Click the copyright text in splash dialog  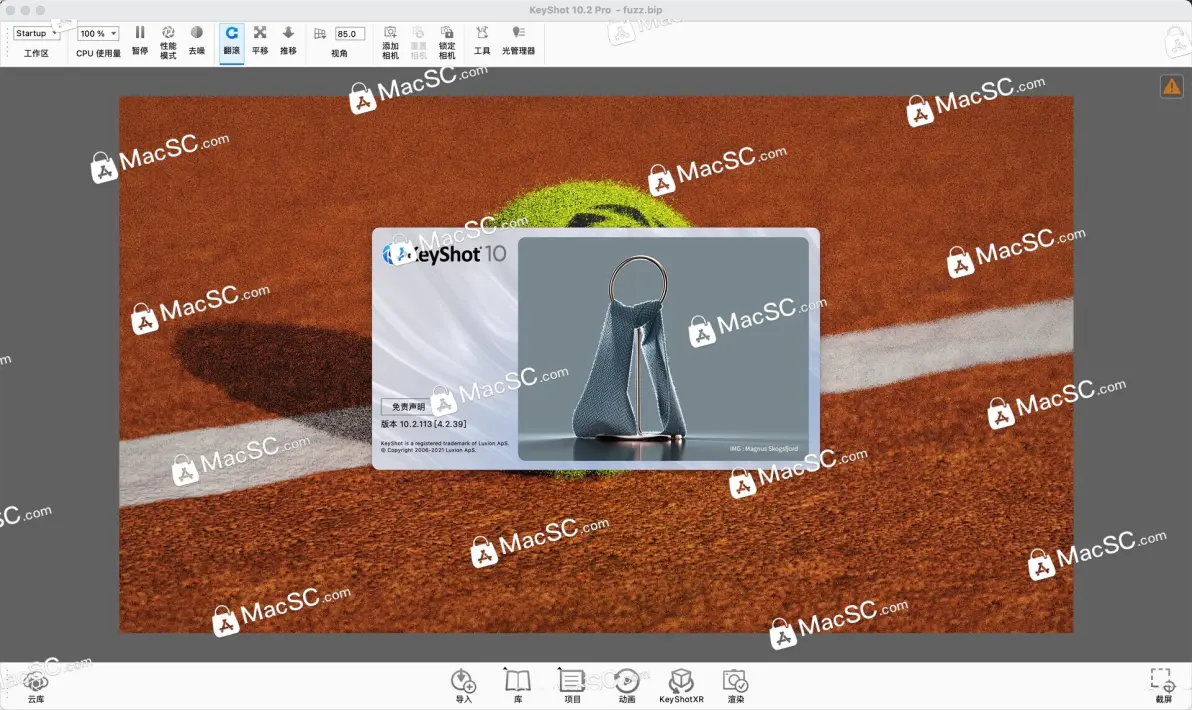pos(444,446)
